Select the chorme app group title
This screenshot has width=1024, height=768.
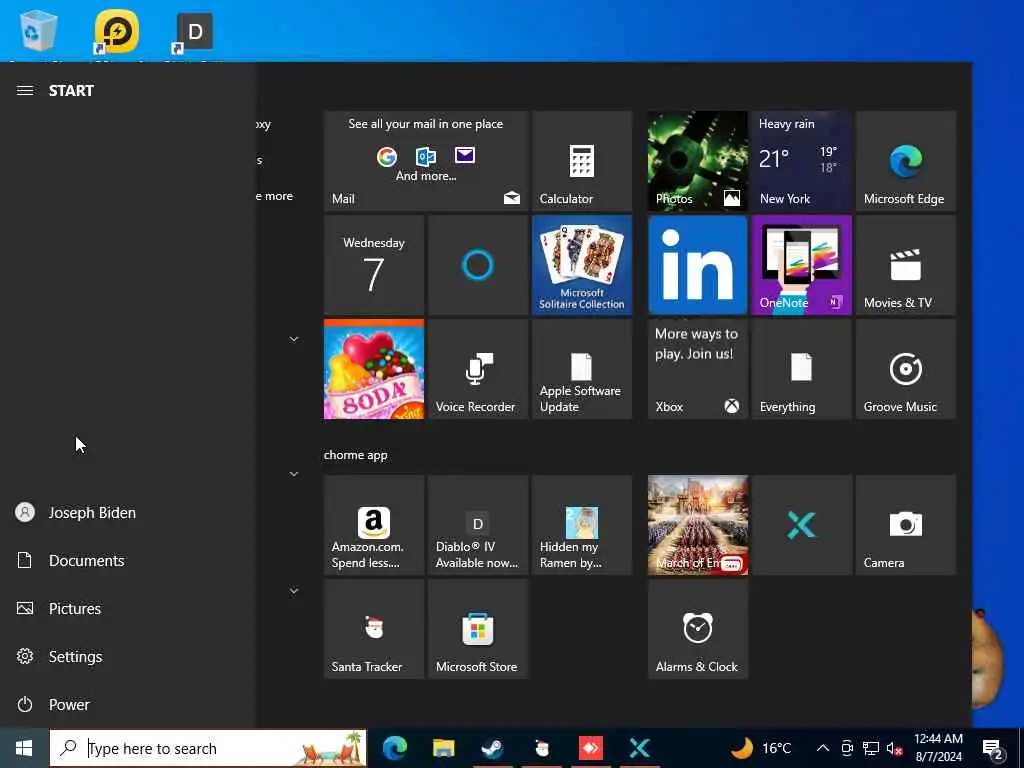[x=355, y=455]
